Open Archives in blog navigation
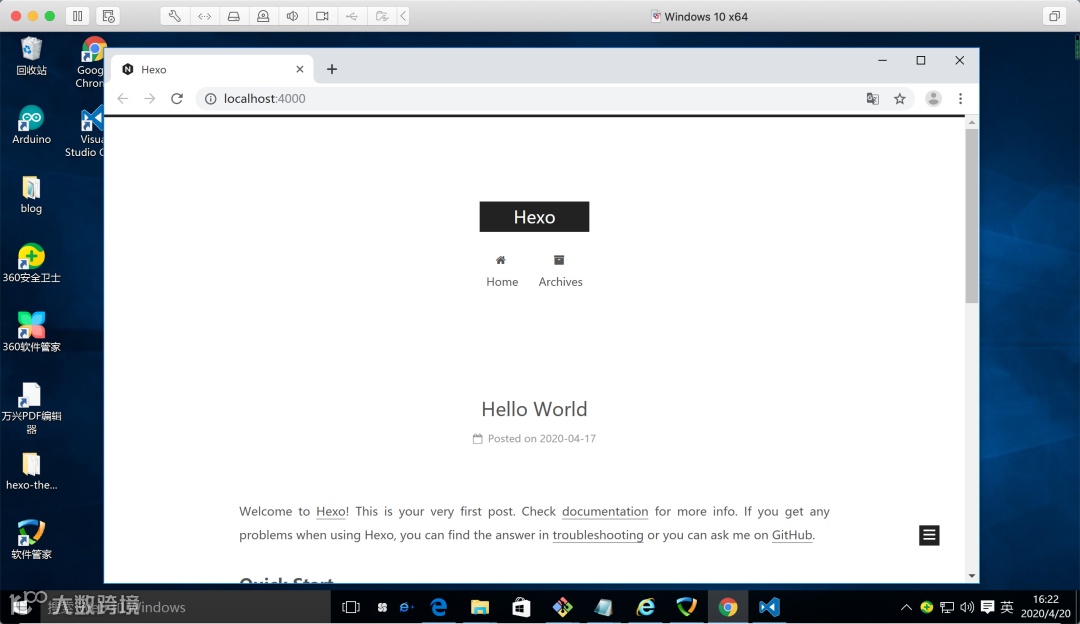 click(x=560, y=271)
